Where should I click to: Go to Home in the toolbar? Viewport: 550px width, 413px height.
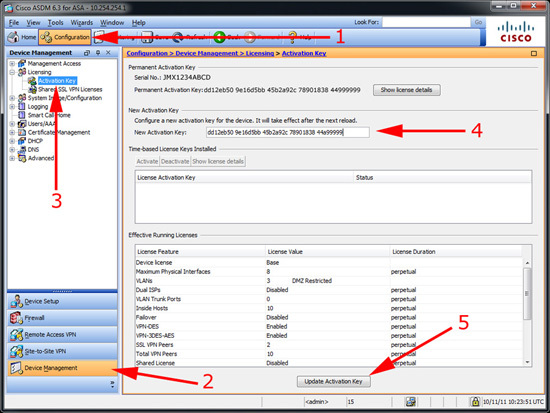click(22, 37)
